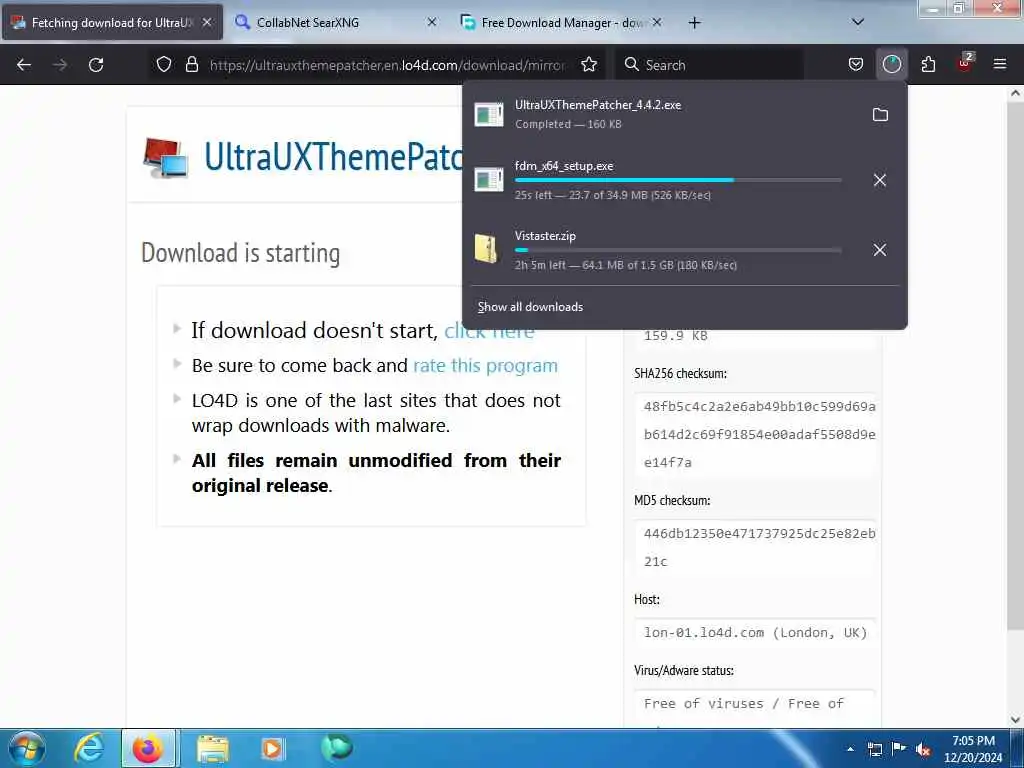Close the CollabNet SearXNG tab
Viewport: 1024px width, 768px height.
coord(432,22)
